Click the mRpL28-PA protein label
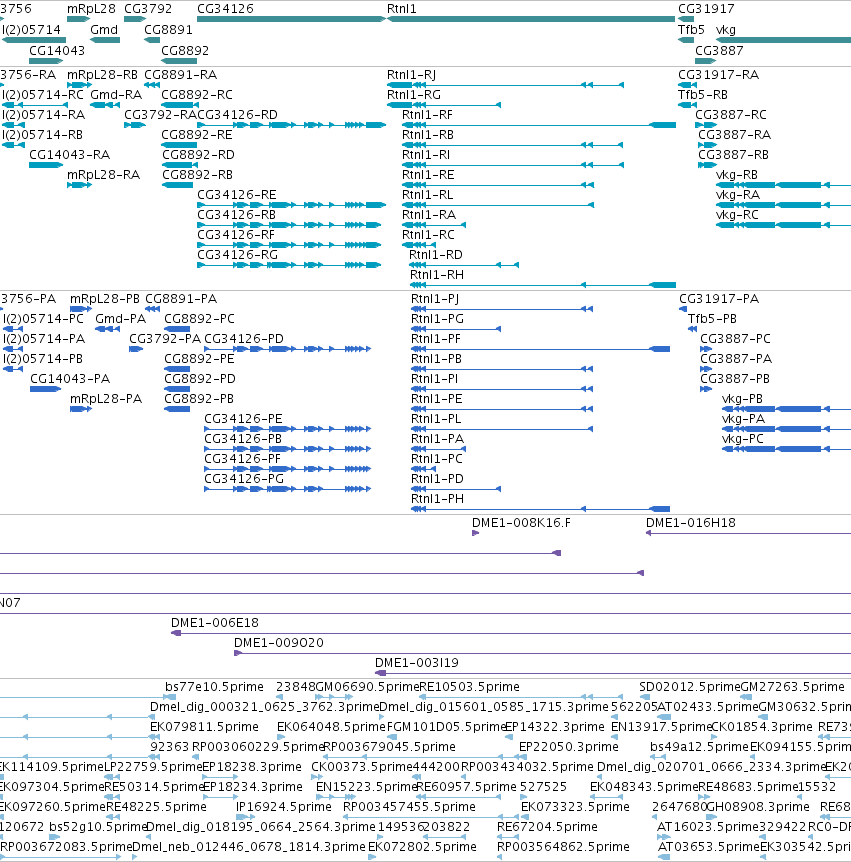This screenshot has width=851, height=862. click(x=106, y=399)
